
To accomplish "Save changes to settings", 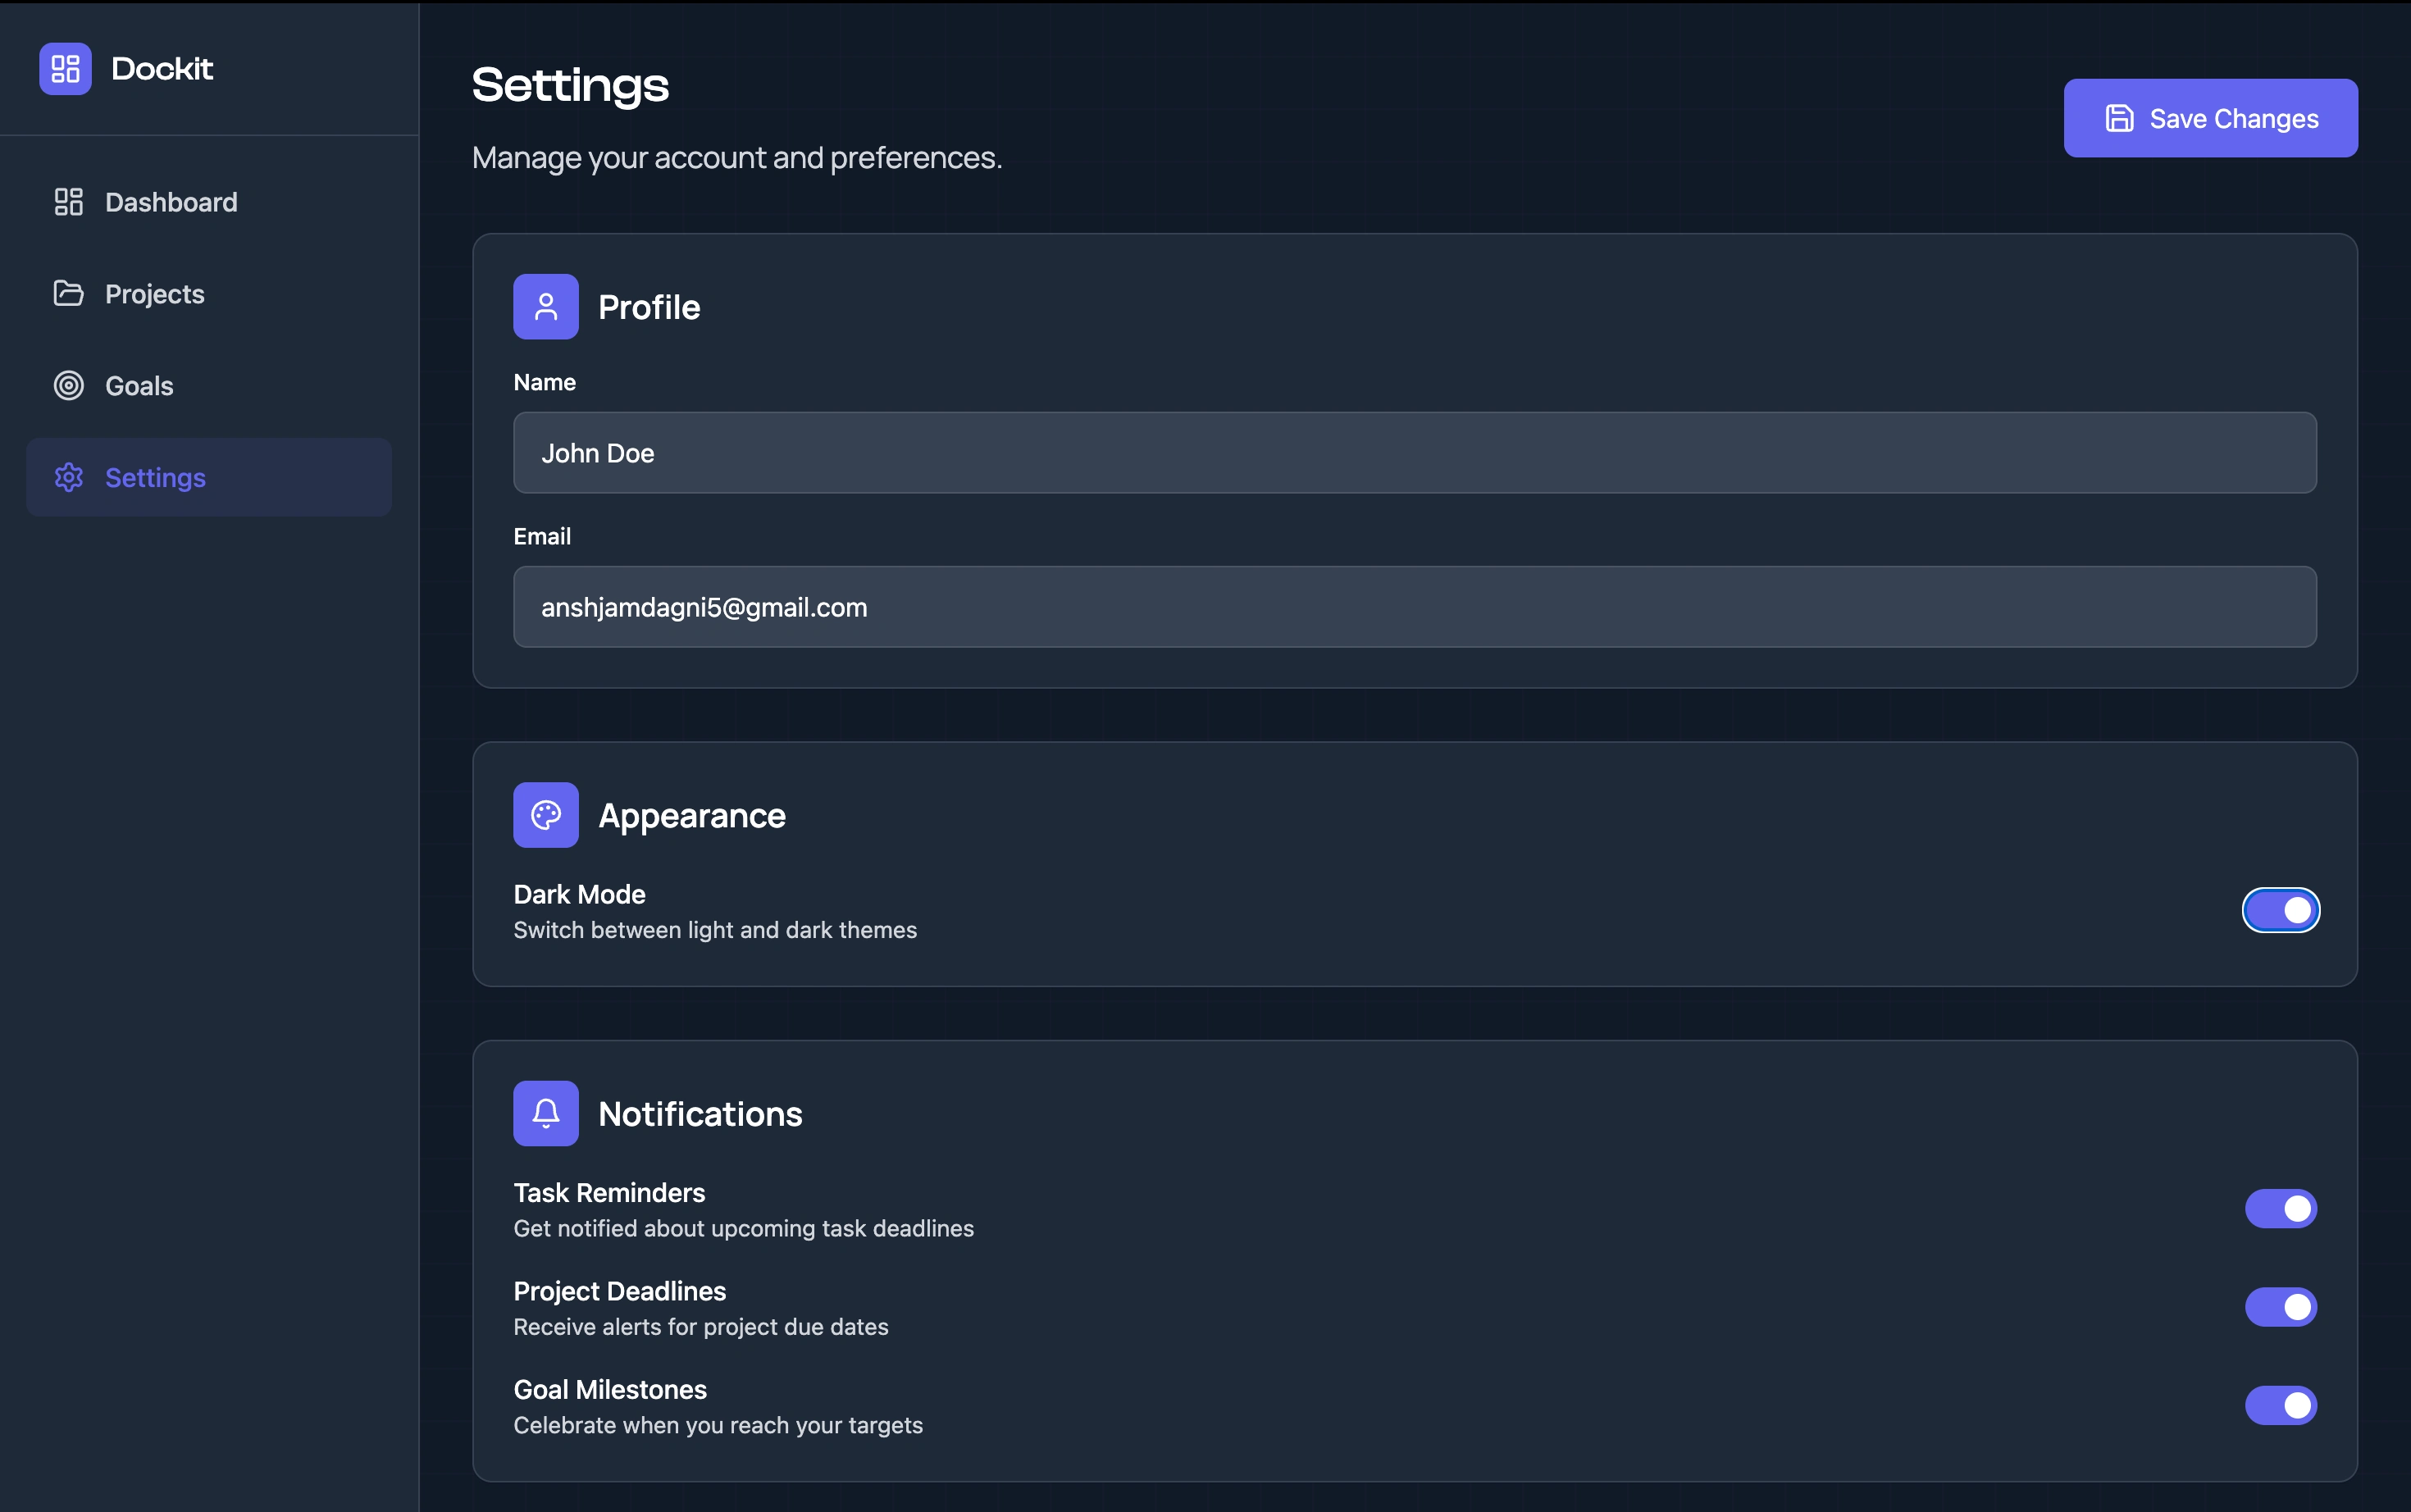I will coord(2211,118).
